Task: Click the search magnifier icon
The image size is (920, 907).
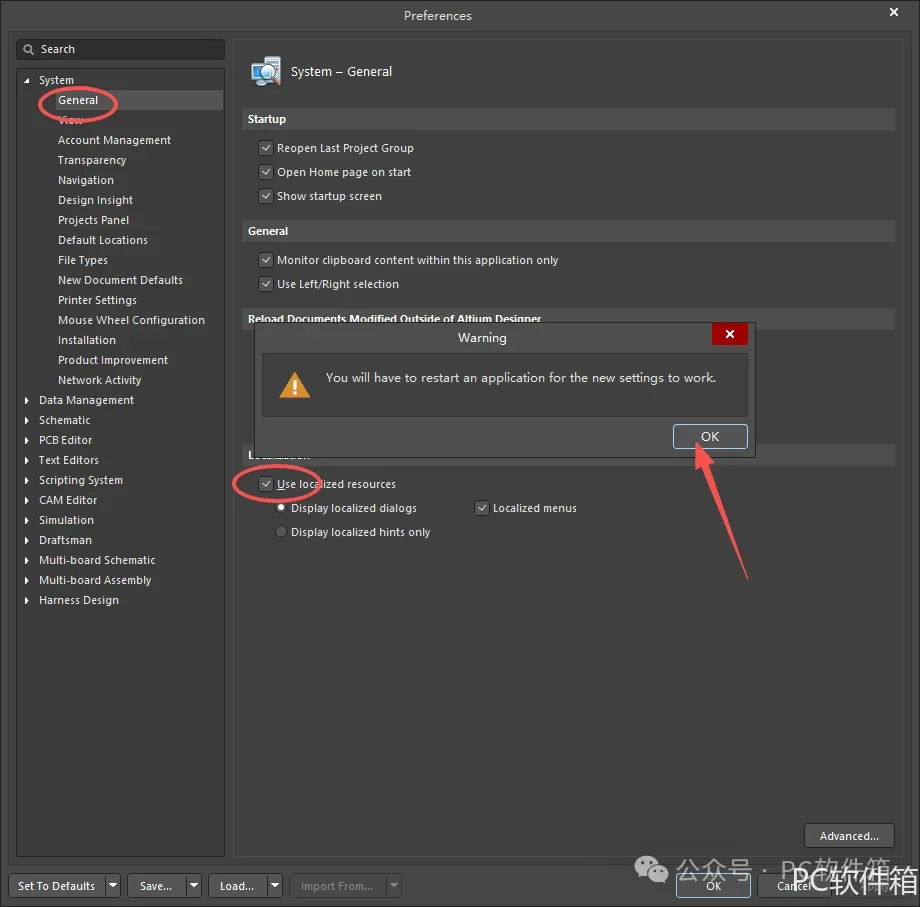Action: [28, 49]
